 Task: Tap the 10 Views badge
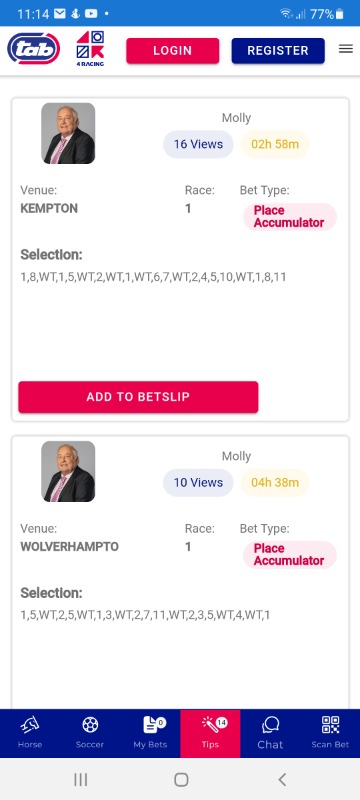[x=198, y=482]
